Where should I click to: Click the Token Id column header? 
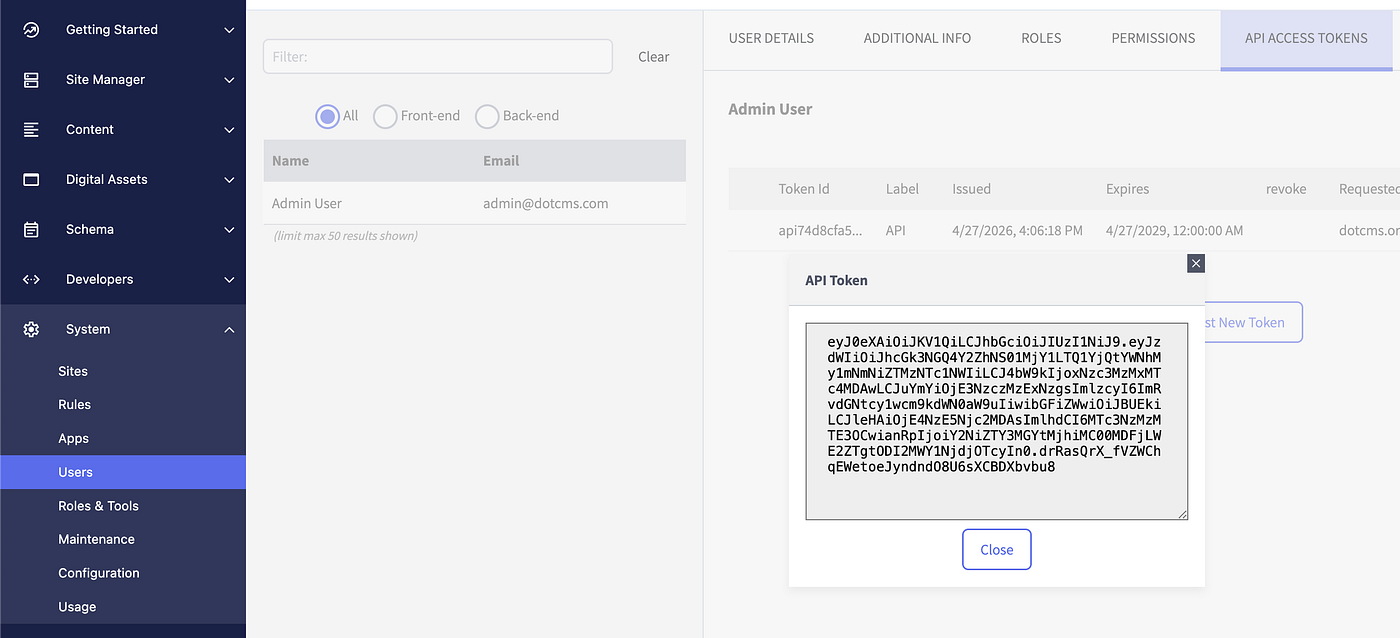(x=804, y=188)
